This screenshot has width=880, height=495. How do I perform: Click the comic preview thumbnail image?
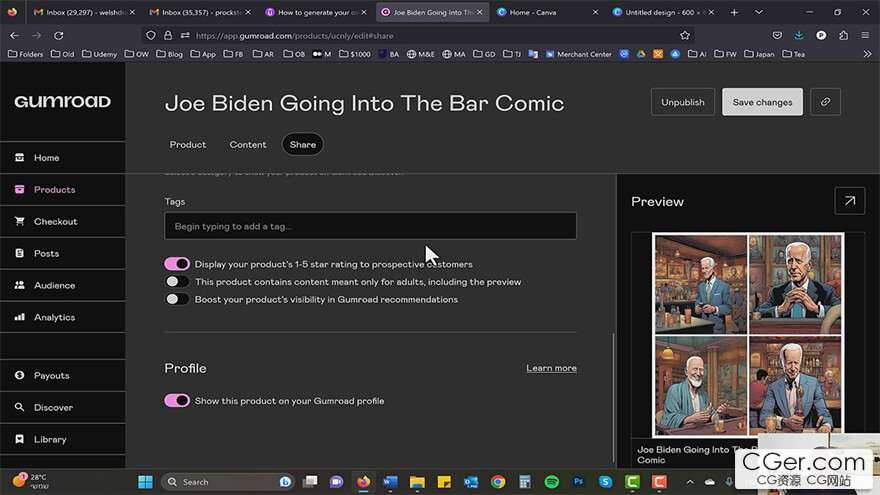tap(747, 335)
